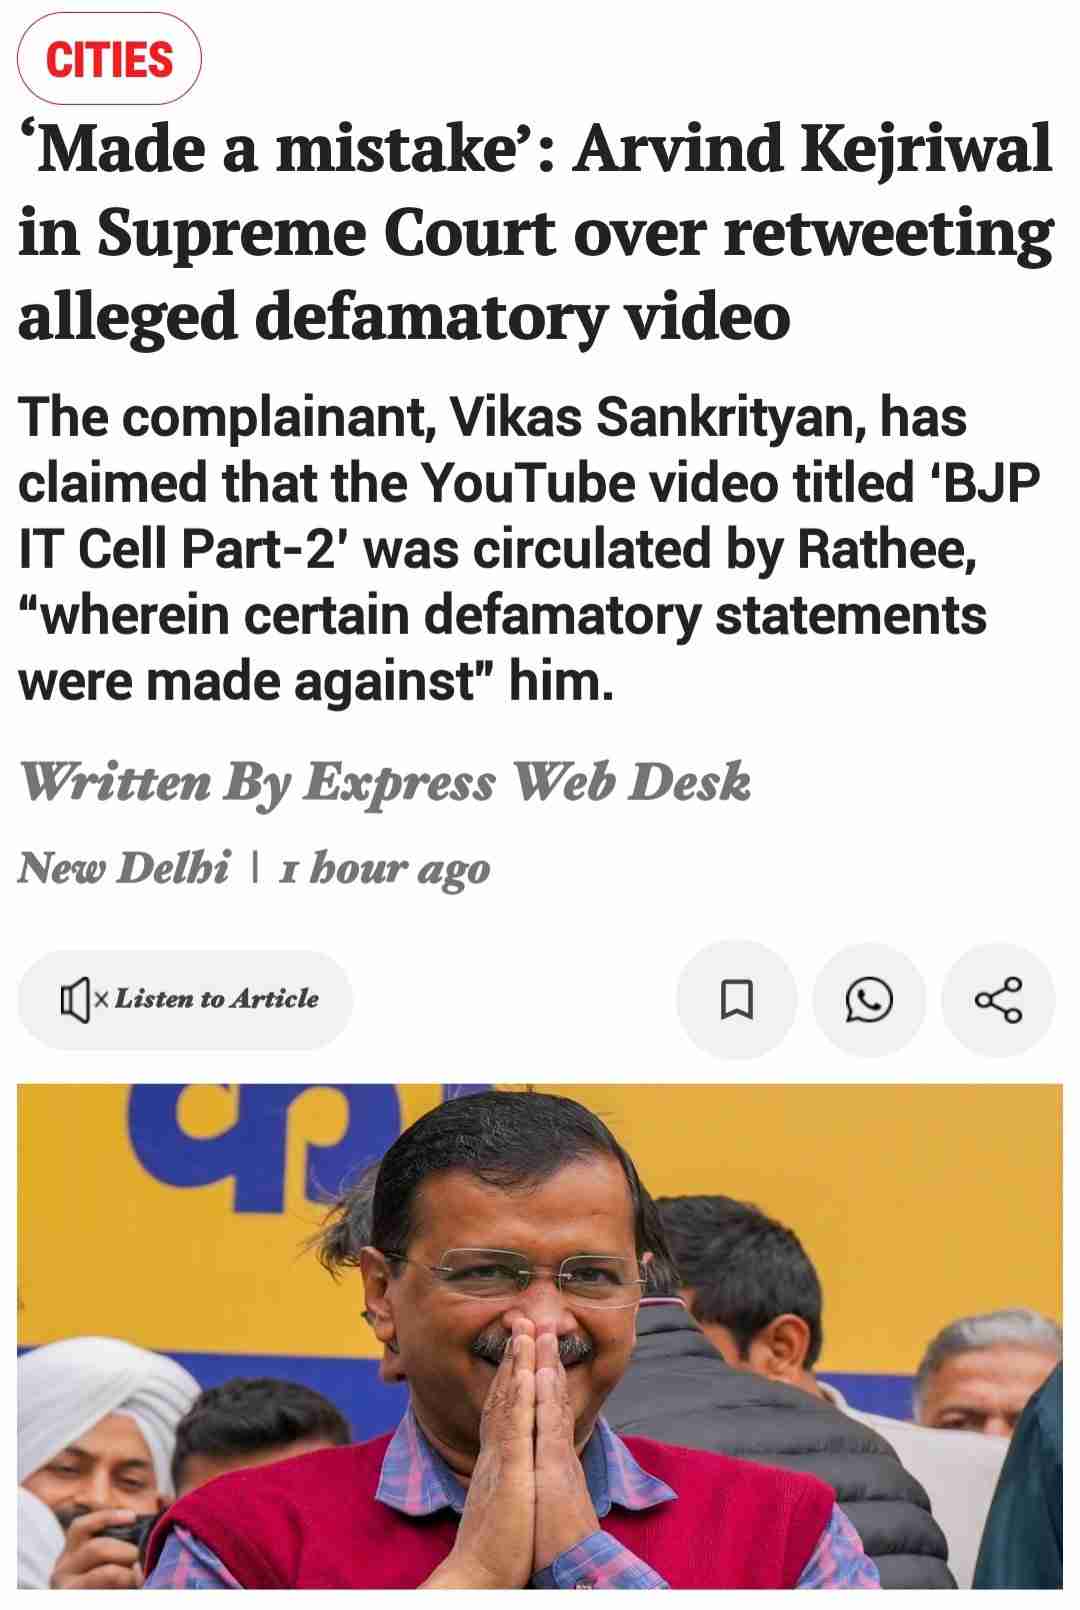
Task: Share the article via WhatsApp icon
Action: [x=869, y=999]
